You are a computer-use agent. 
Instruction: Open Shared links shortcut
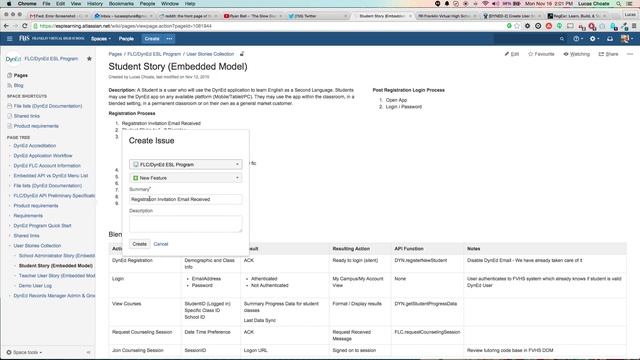pyautogui.click(x=27, y=116)
